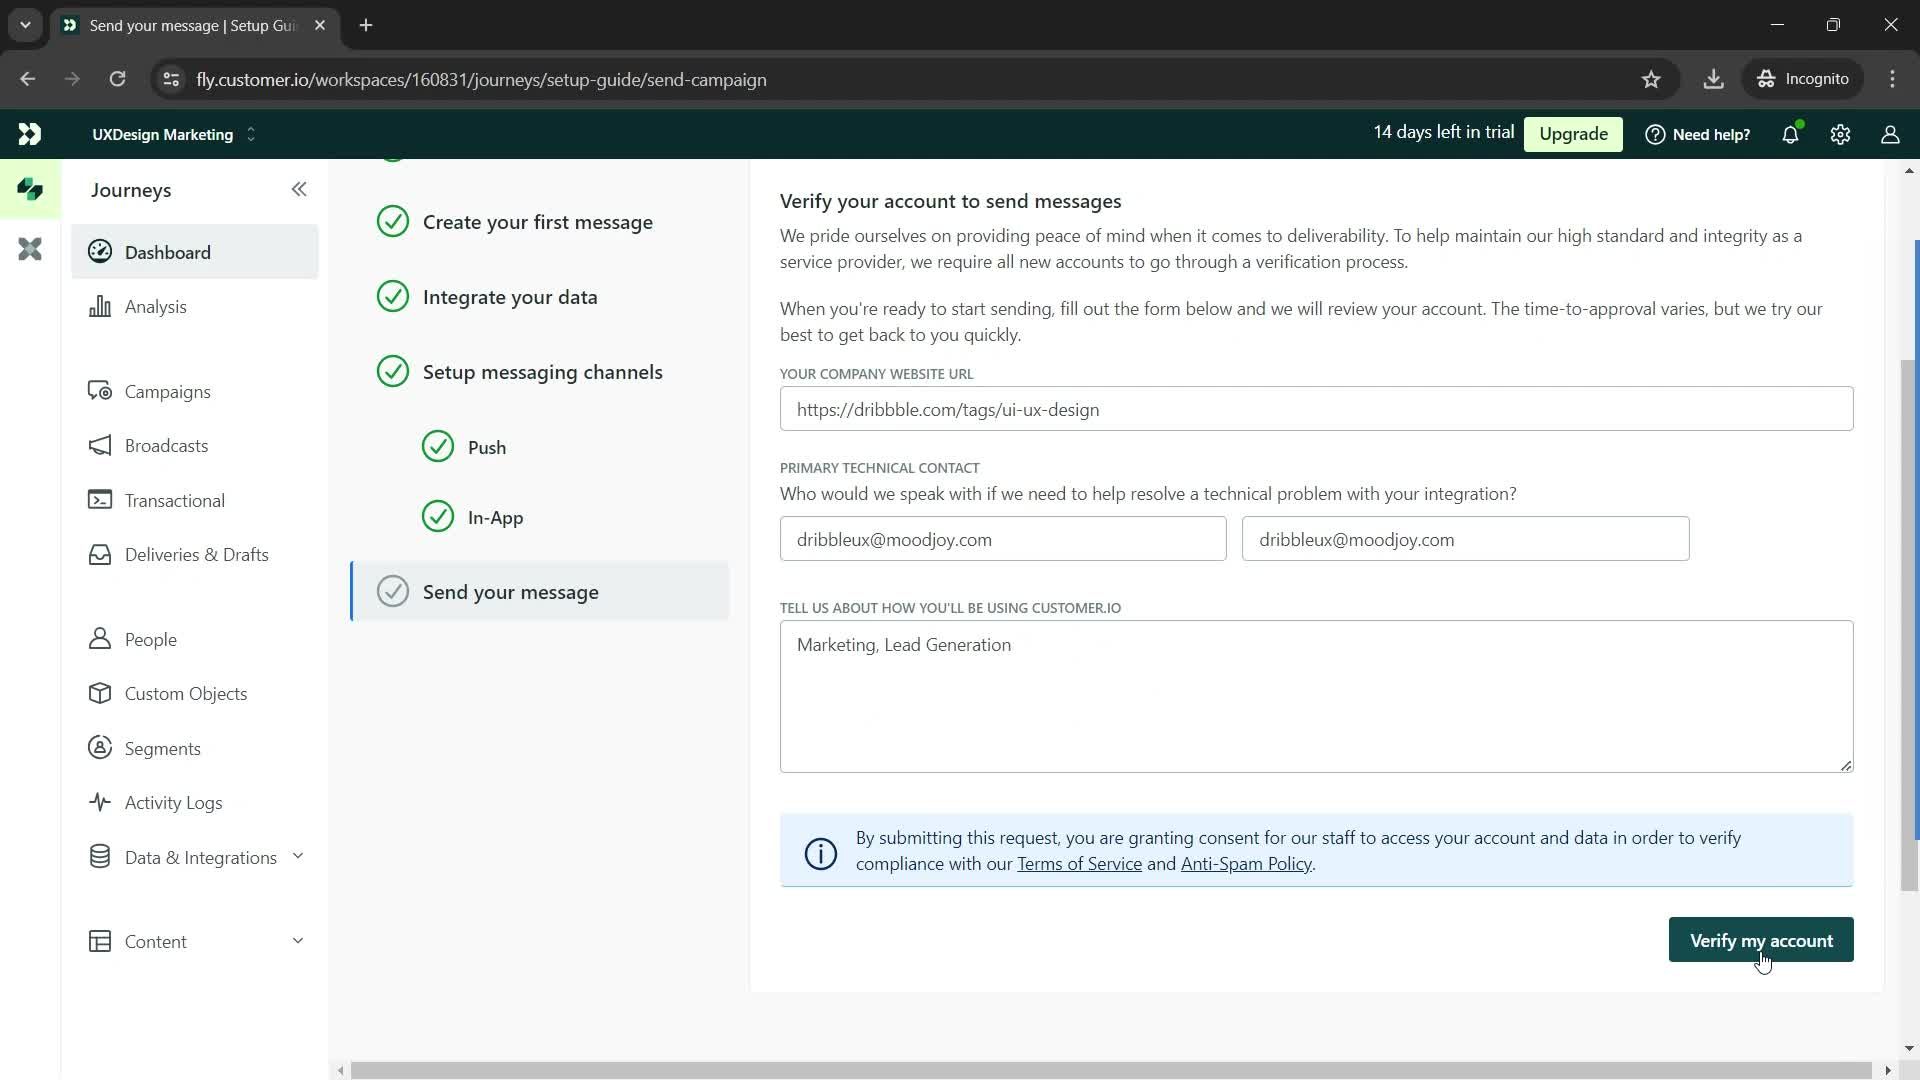Toggle Setup messaging channels completed step

[393, 372]
